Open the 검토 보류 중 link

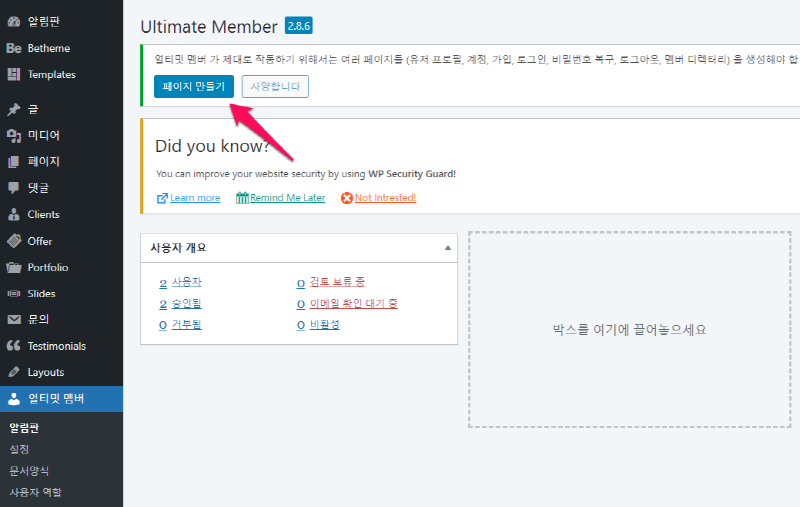(x=337, y=282)
